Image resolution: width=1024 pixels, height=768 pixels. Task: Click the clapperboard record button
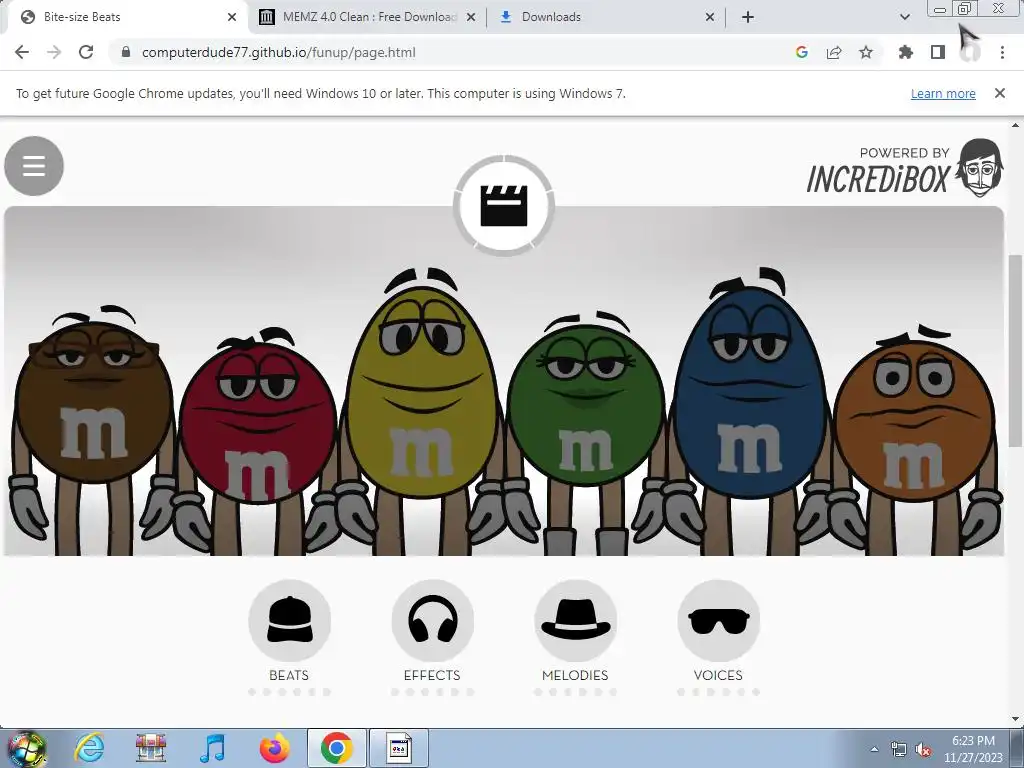coord(504,206)
